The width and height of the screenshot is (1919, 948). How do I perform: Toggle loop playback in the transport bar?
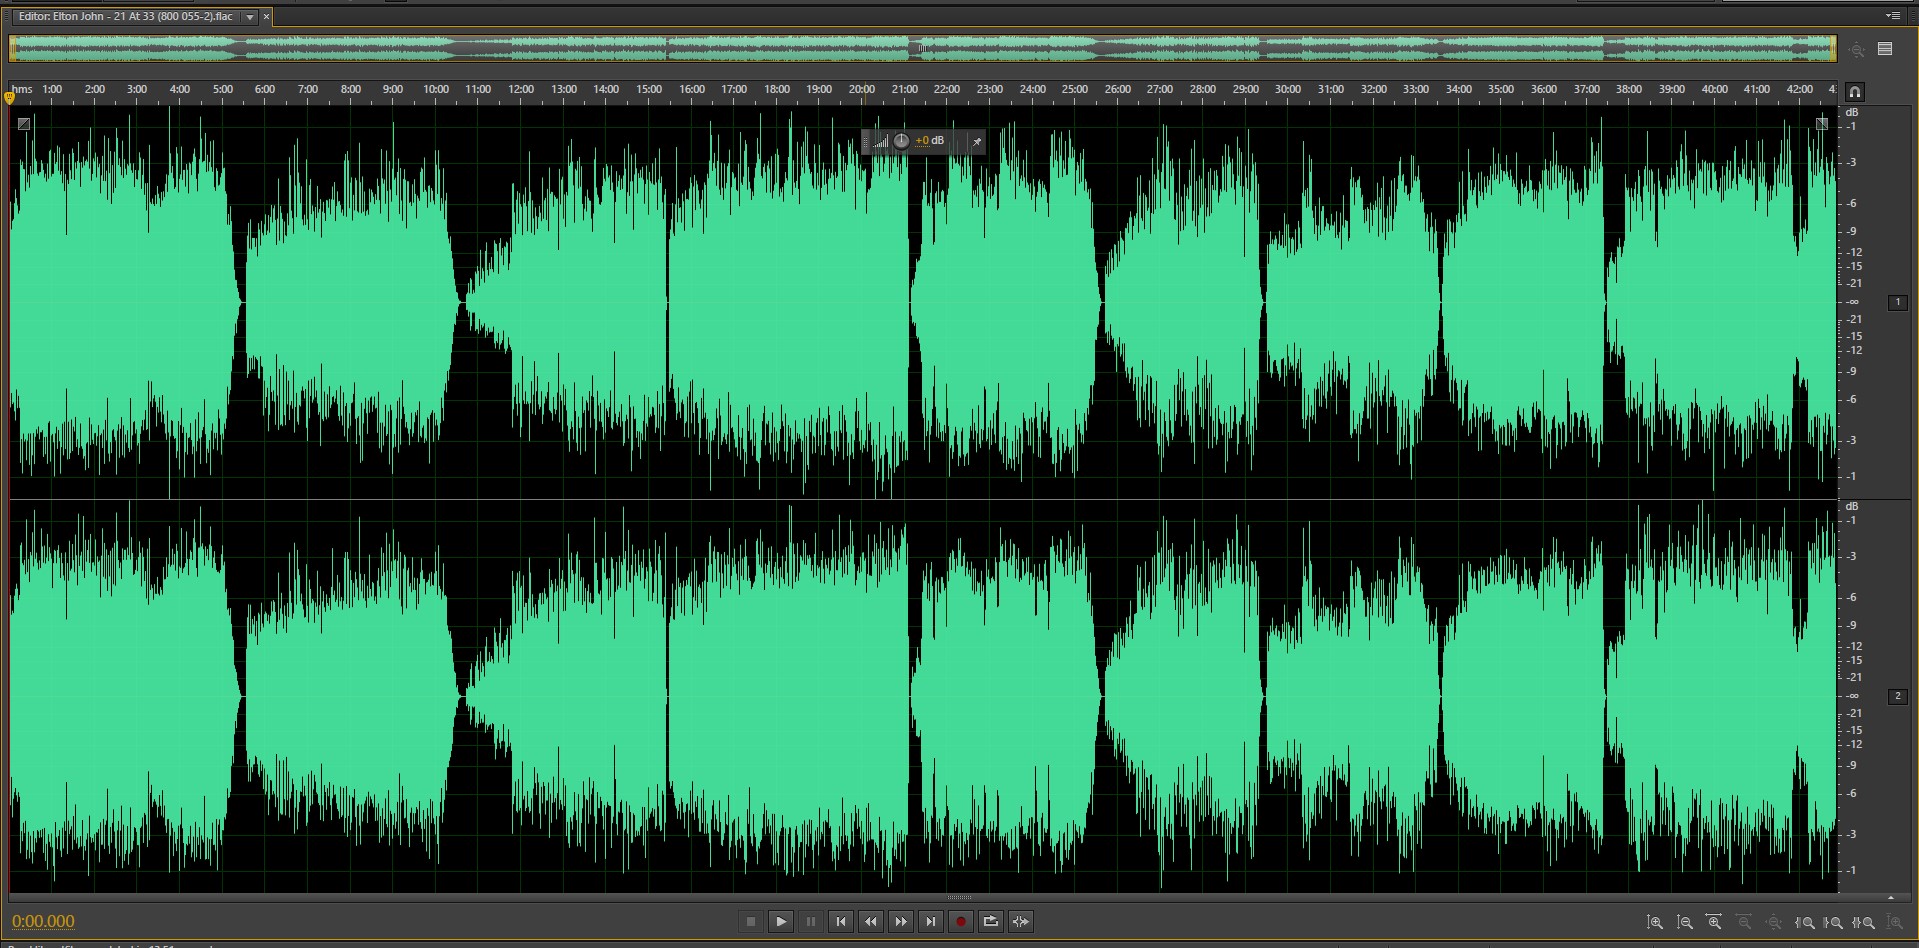click(991, 922)
